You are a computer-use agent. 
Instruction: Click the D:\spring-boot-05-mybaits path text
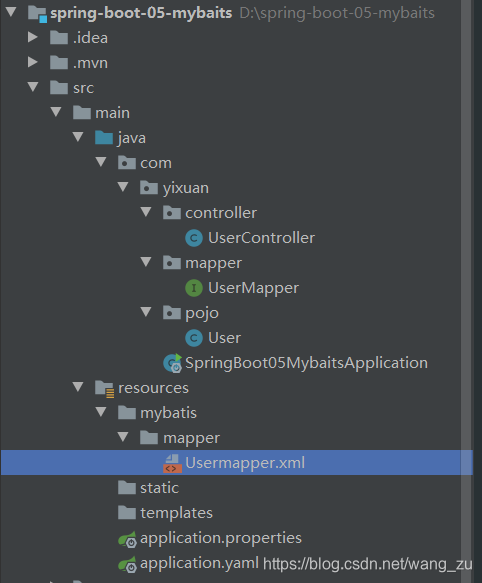(x=337, y=13)
